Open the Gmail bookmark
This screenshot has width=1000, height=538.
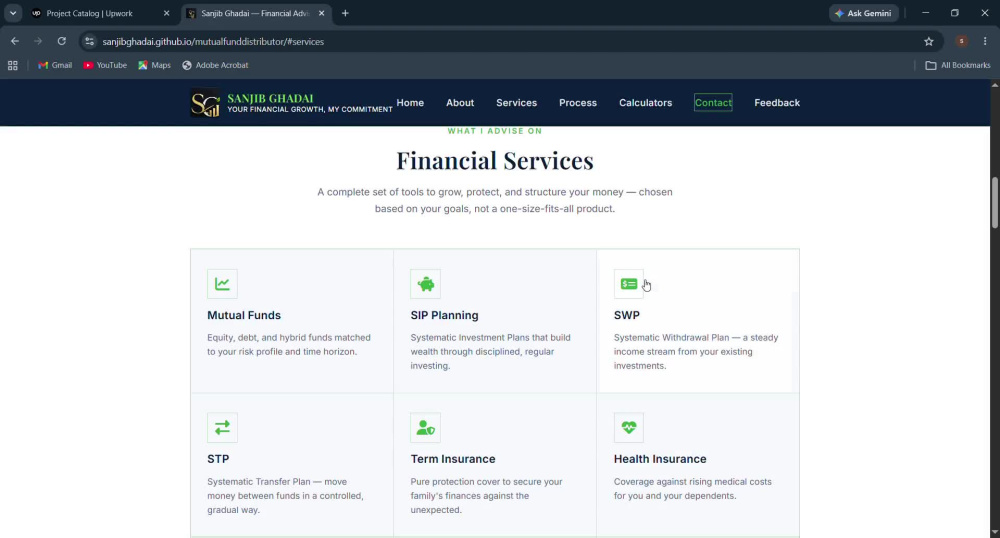click(x=55, y=65)
